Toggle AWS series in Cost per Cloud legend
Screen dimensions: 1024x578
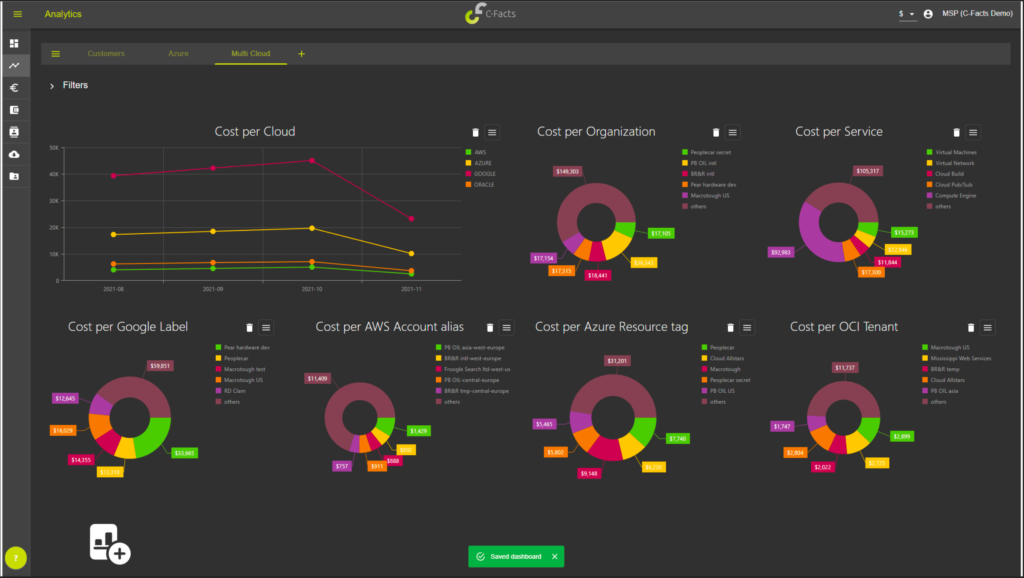pyautogui.click(x=475, y=152)
